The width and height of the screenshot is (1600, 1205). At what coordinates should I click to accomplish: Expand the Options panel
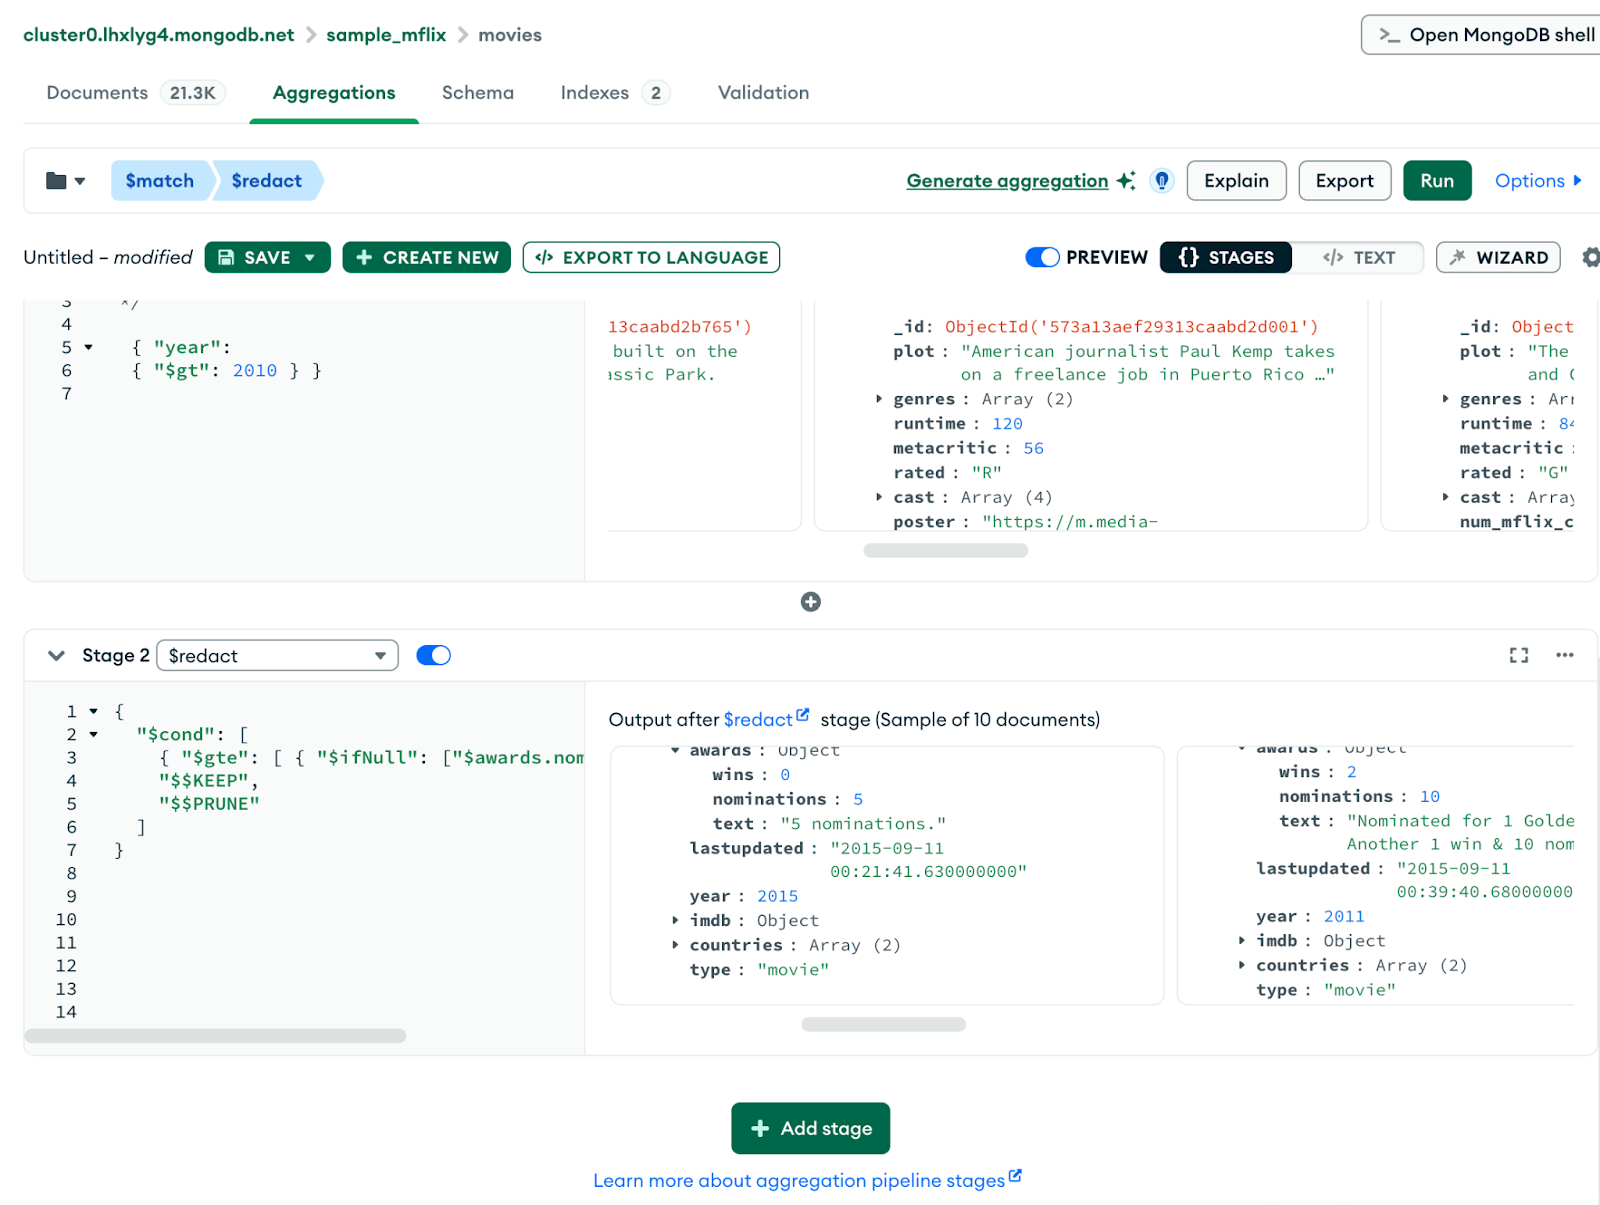point(1537,181)
